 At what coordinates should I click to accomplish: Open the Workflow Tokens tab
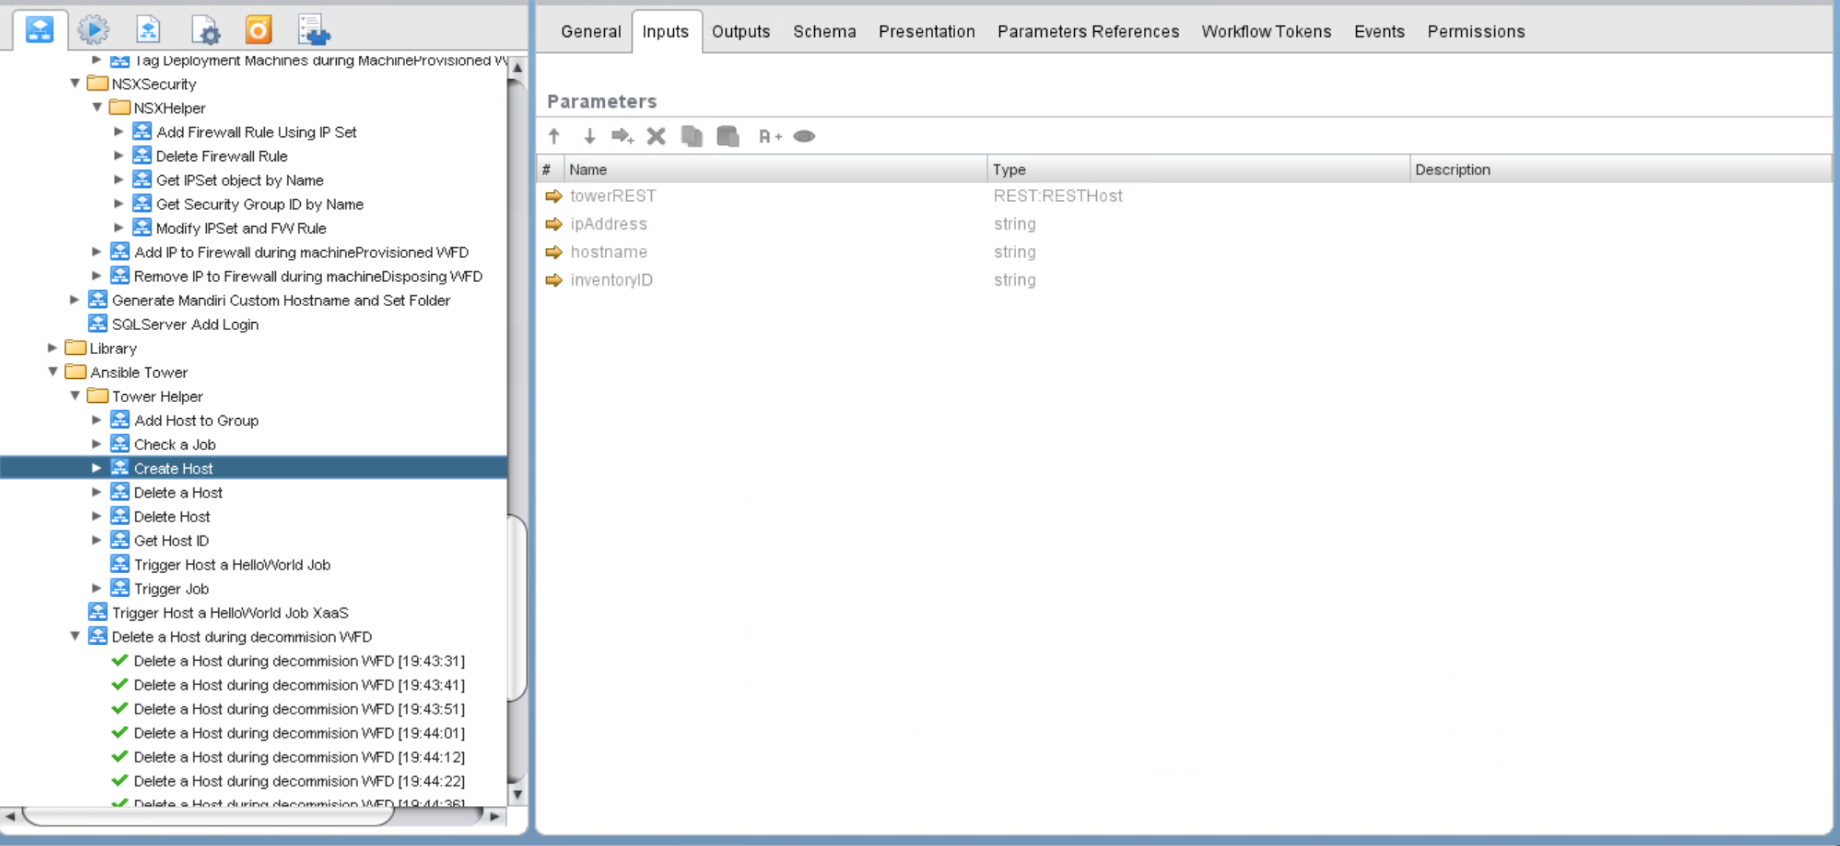tap(1267, 31)
